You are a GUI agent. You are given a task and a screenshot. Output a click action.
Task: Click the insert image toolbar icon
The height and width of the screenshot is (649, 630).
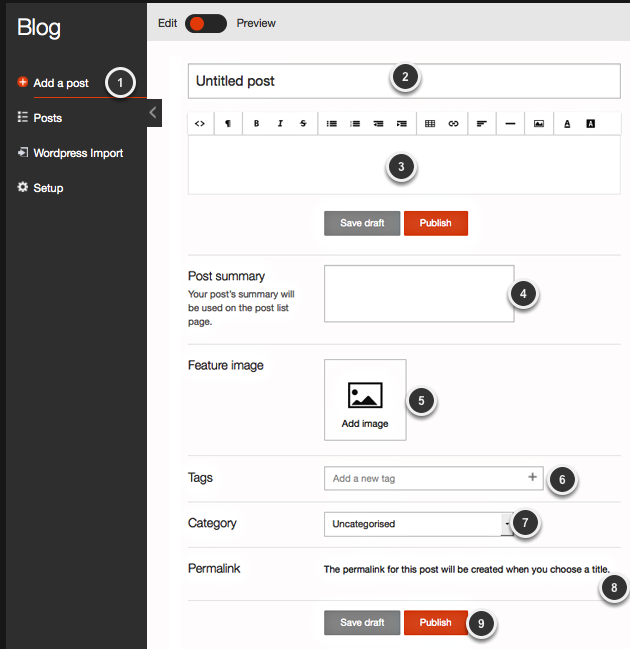pyautogui.click(x=538, y=123)
